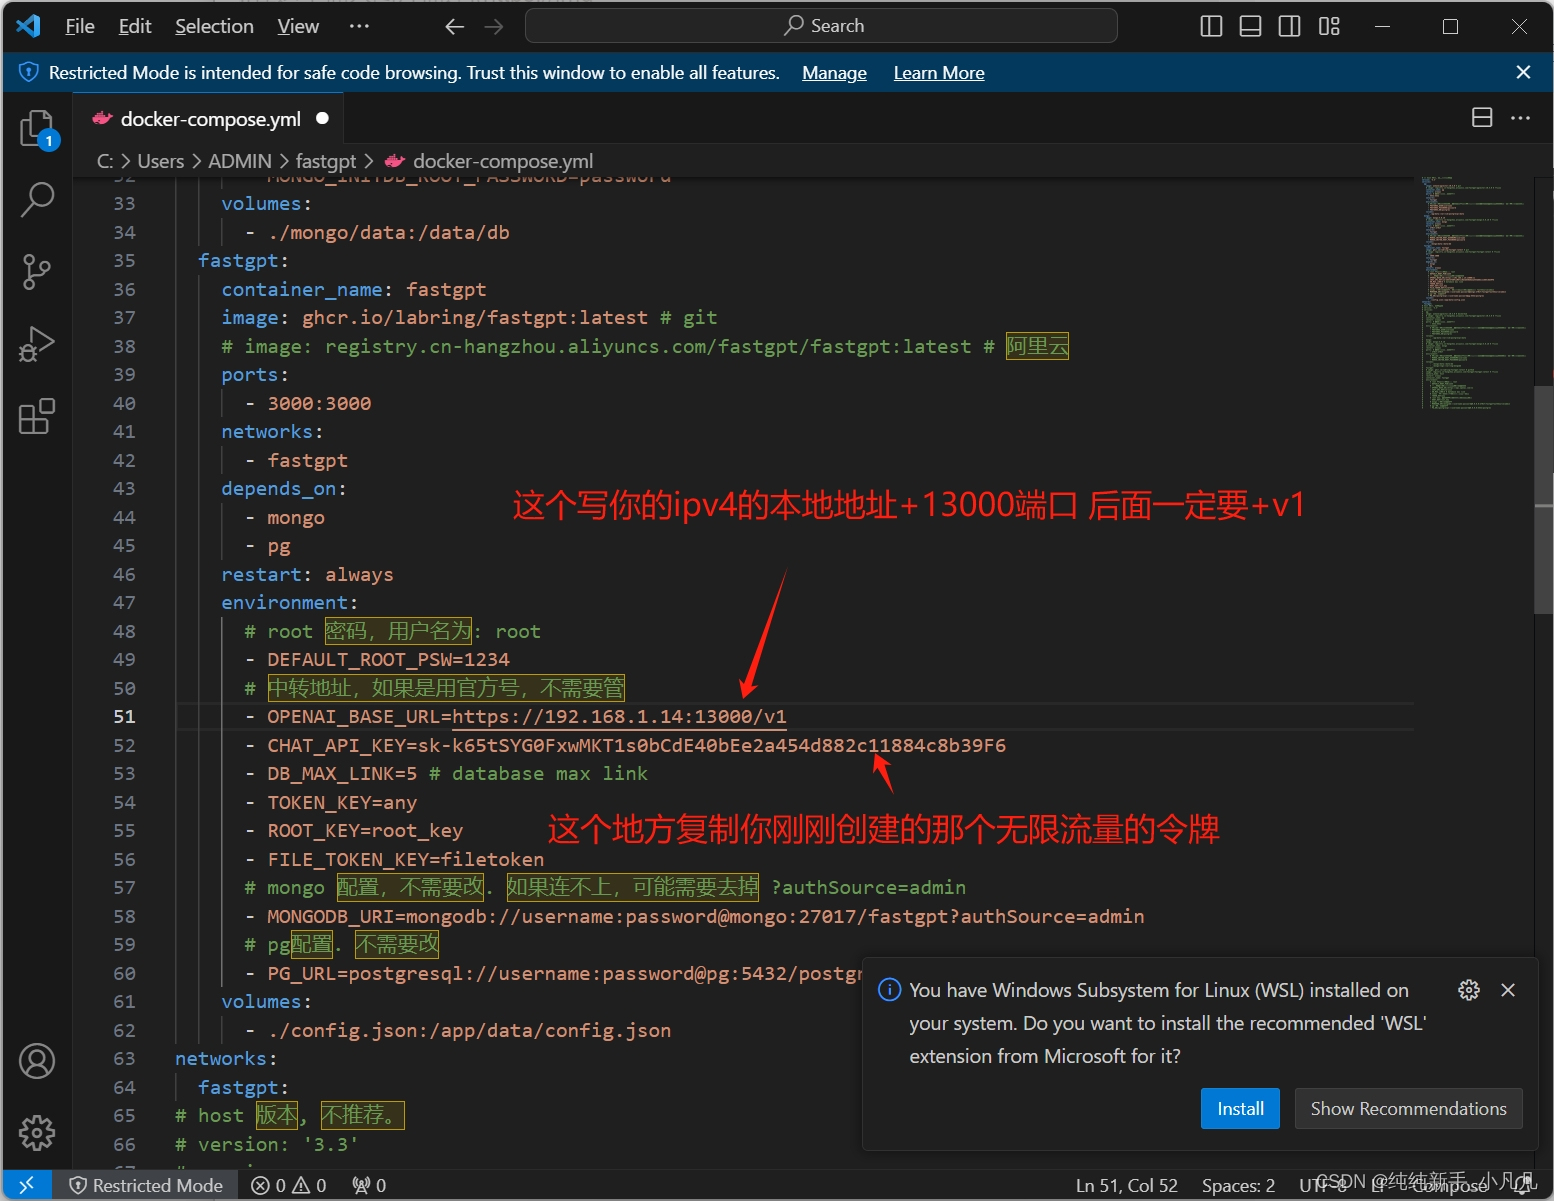
Task: Open the Search view in the activity bar
Action: (x=37, y=200)
